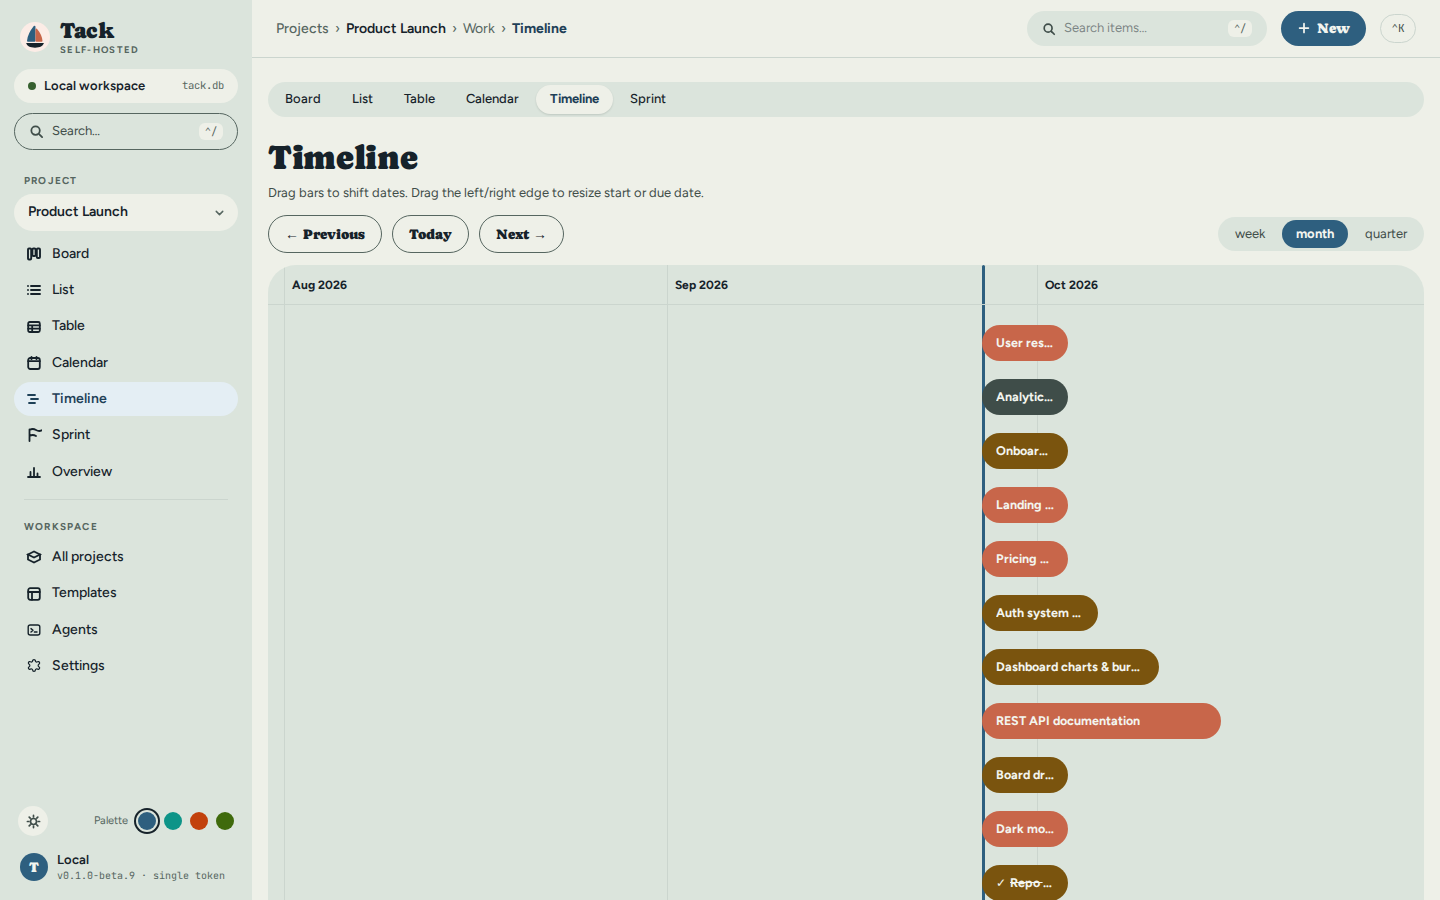Switch timeline scale to quarter
Viewport: 1440px width, 900px height.
coord(1386,234)
